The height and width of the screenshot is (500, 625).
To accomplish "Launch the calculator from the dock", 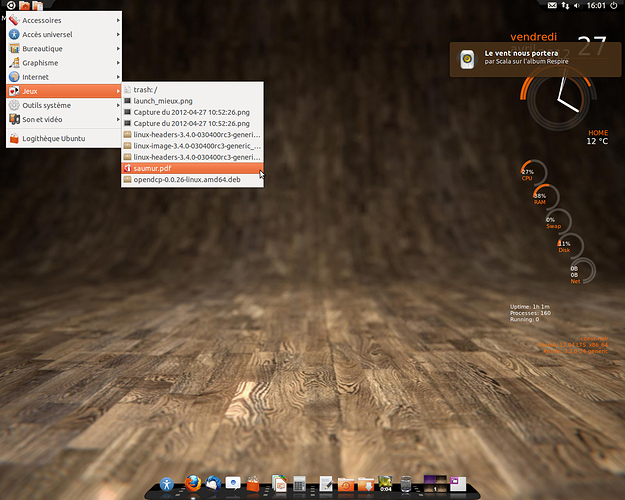I will tap(299, 484).
